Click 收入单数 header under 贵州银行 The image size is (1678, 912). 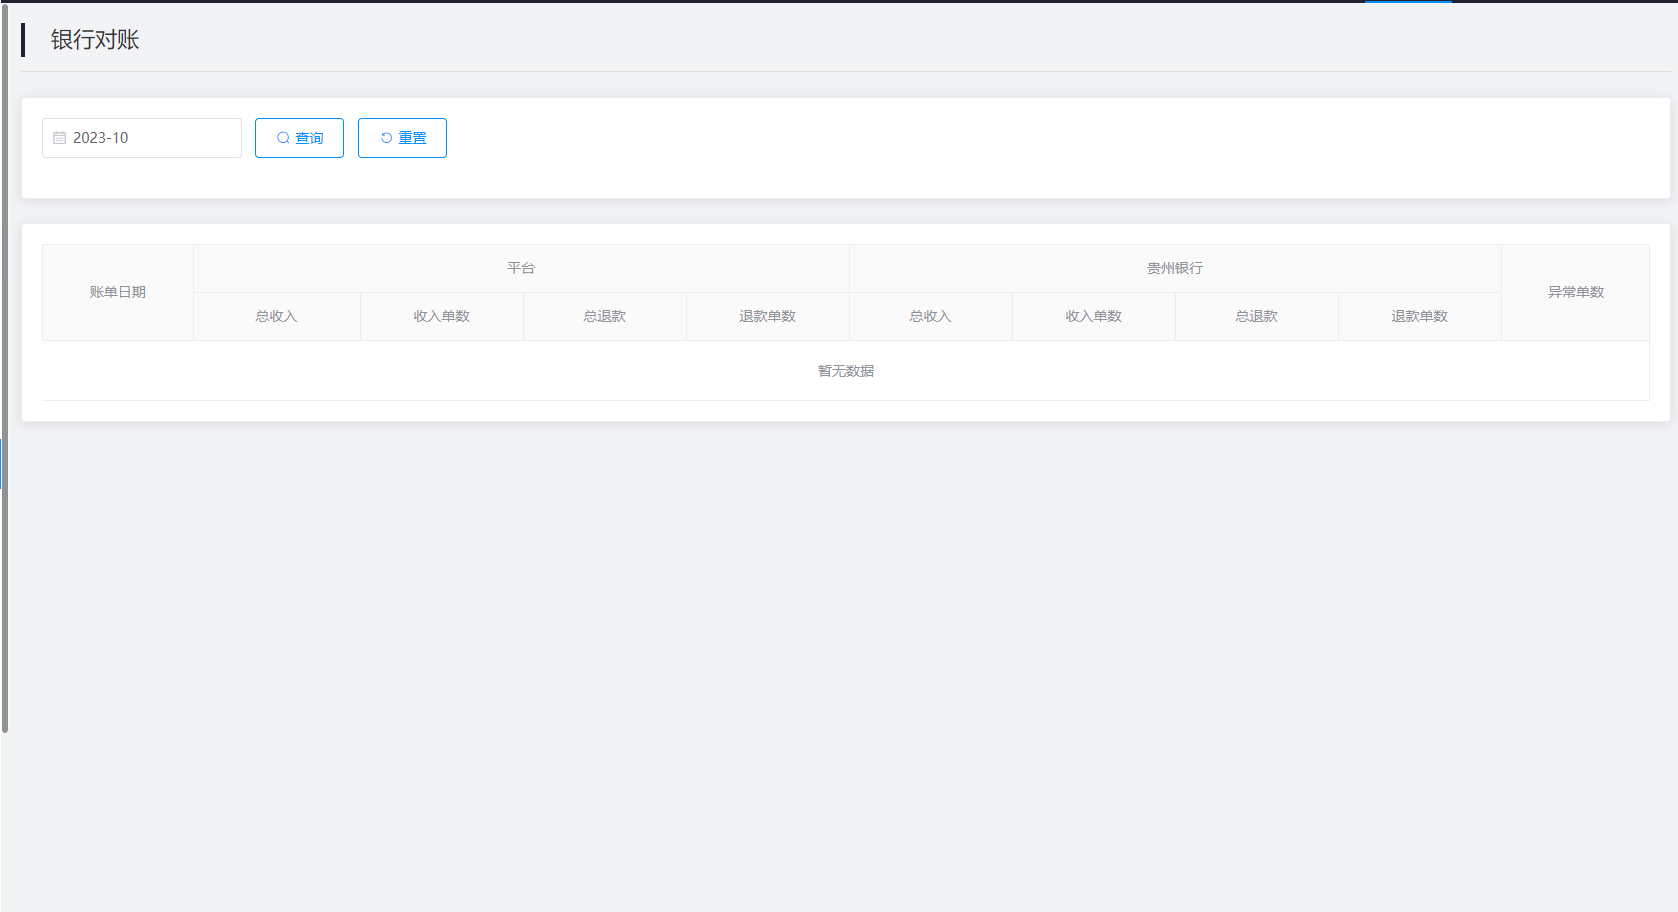coord(1094,316)
